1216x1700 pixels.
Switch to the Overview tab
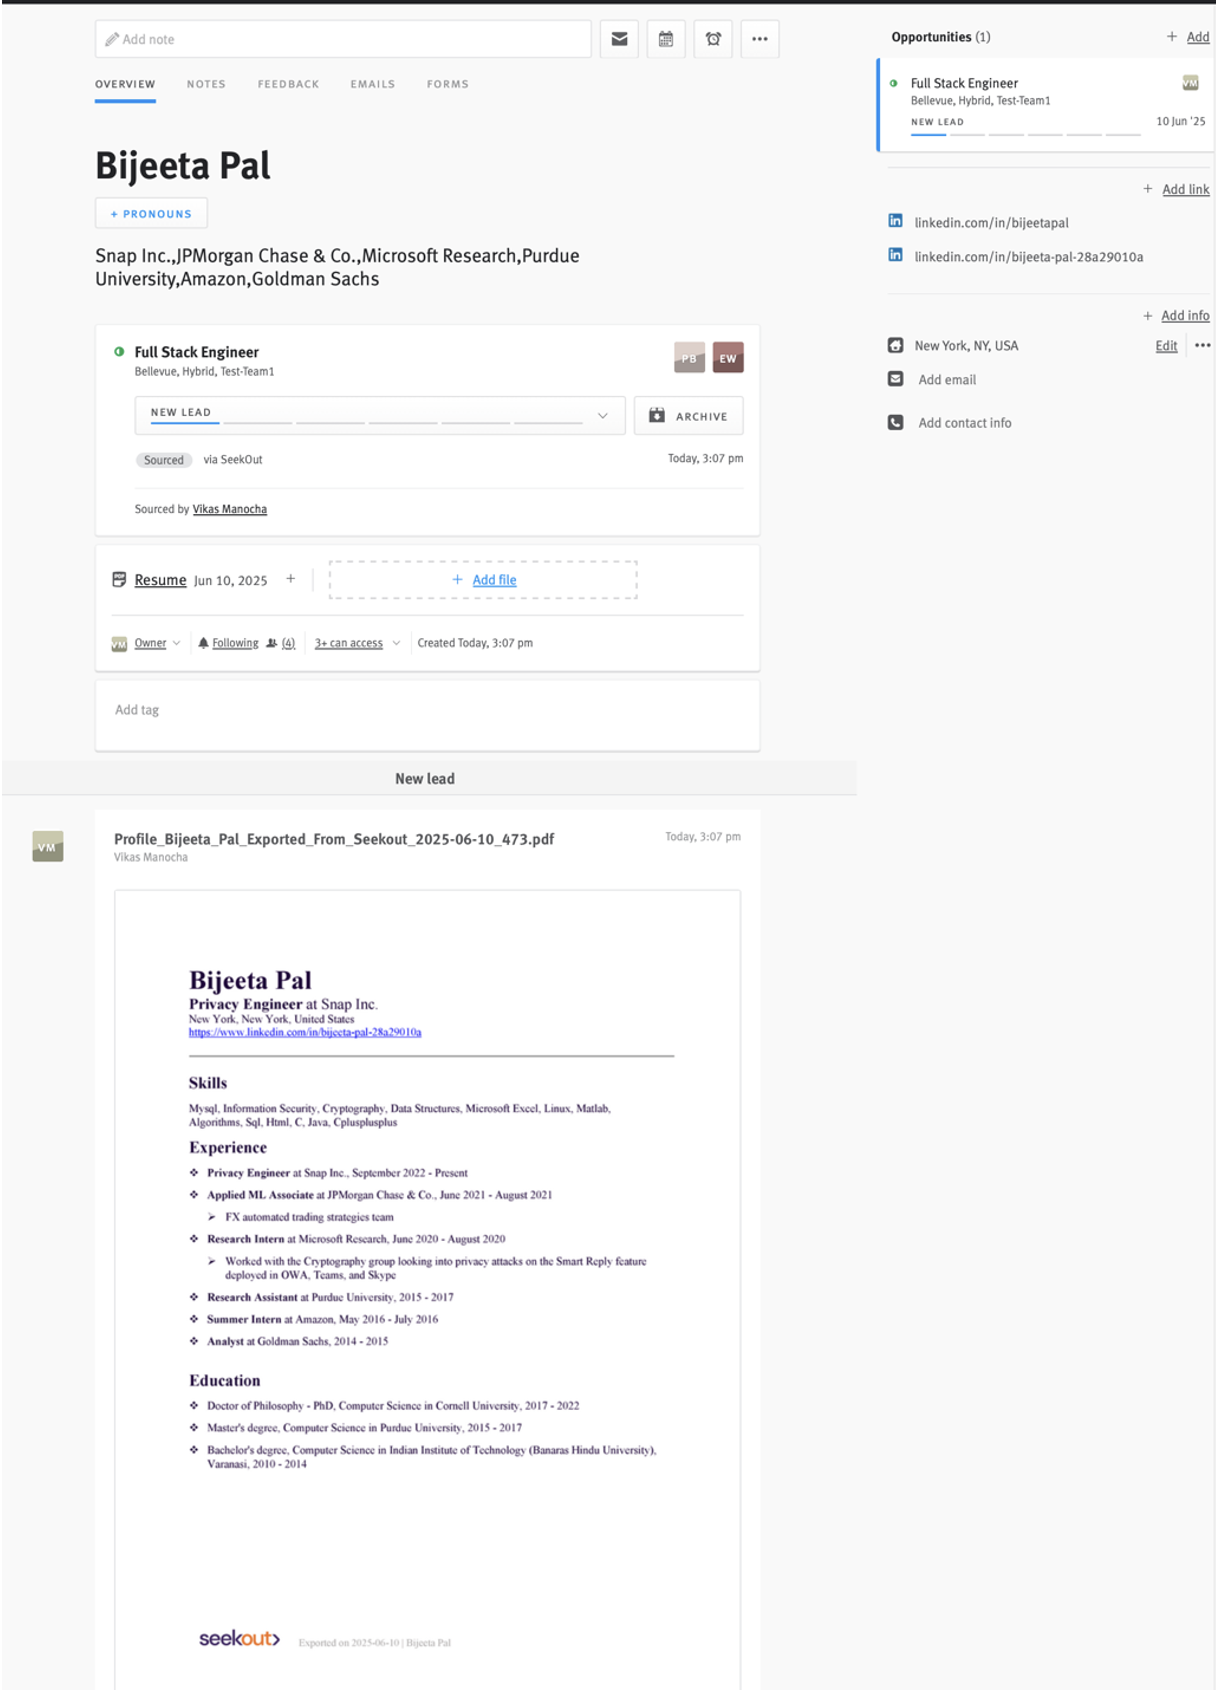(125, 84)
